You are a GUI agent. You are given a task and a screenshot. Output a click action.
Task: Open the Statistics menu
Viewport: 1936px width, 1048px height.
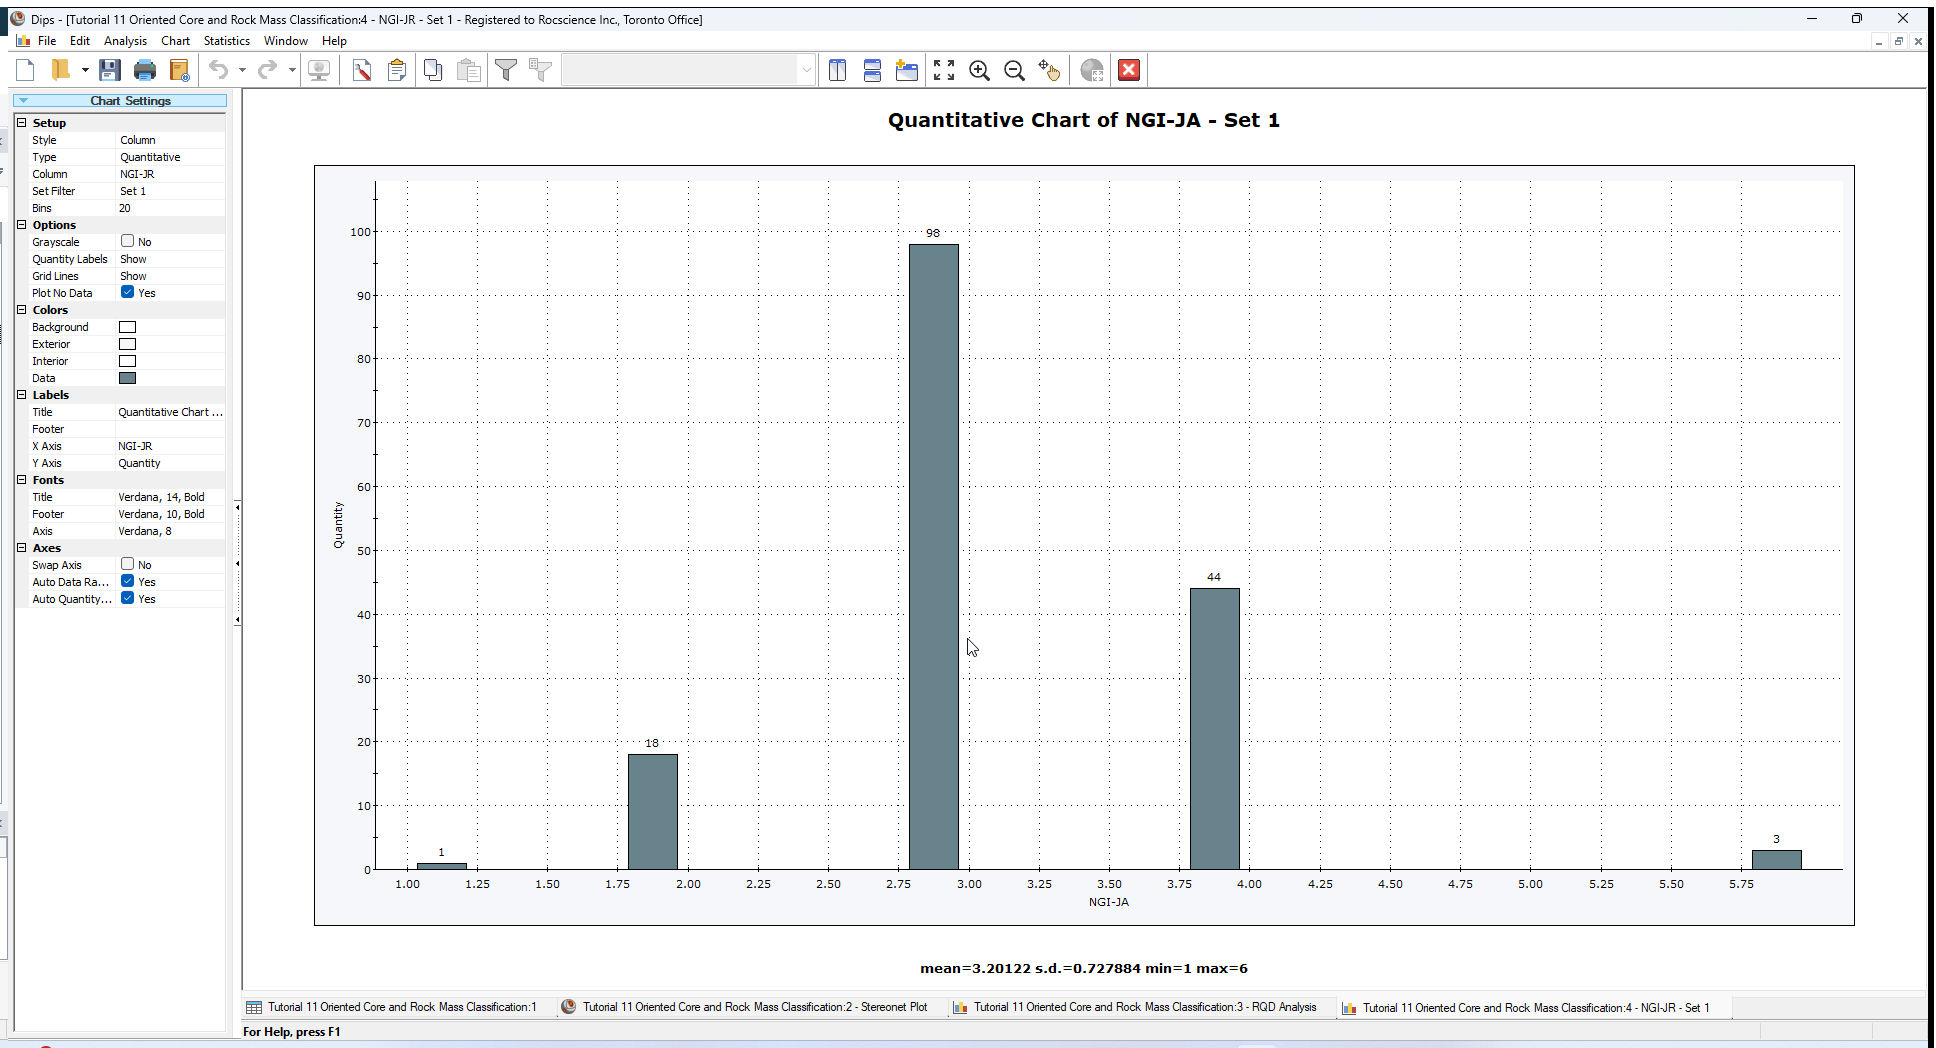point(226,41)
